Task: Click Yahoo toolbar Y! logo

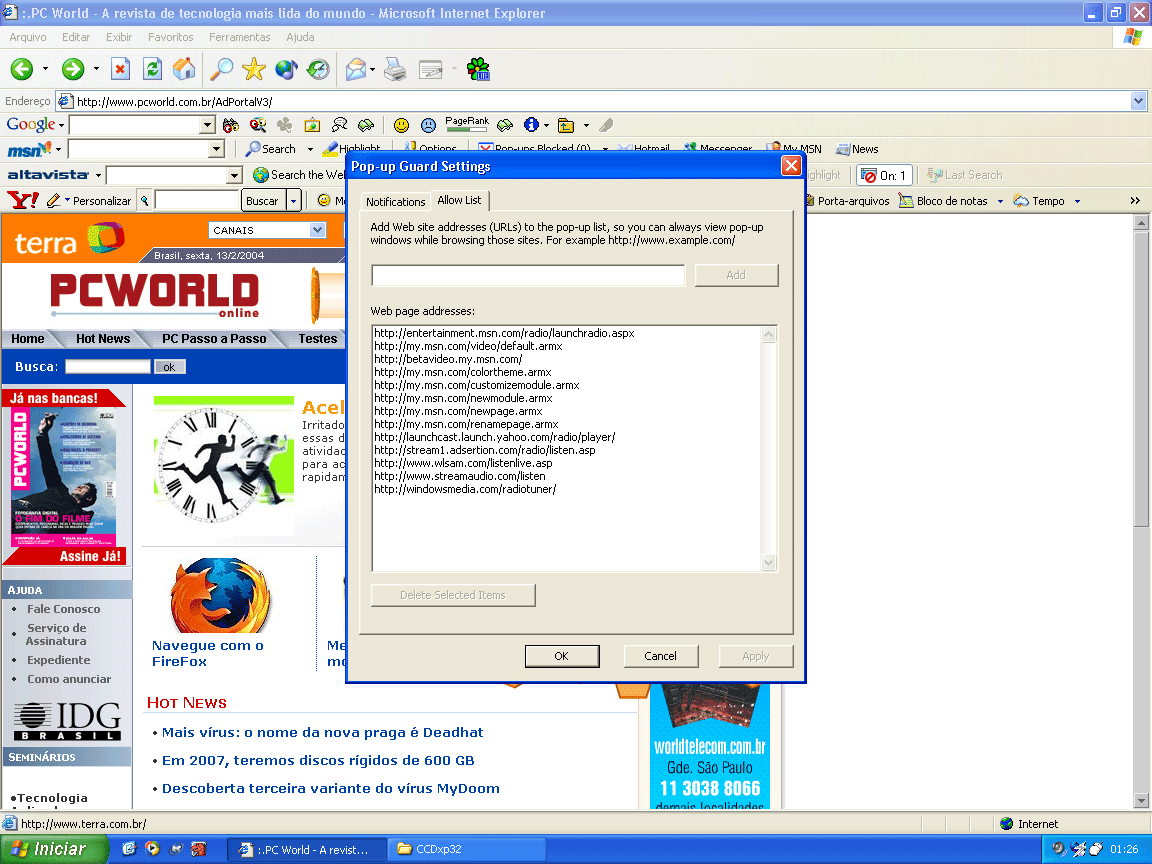Action: (x=23, y=200)
